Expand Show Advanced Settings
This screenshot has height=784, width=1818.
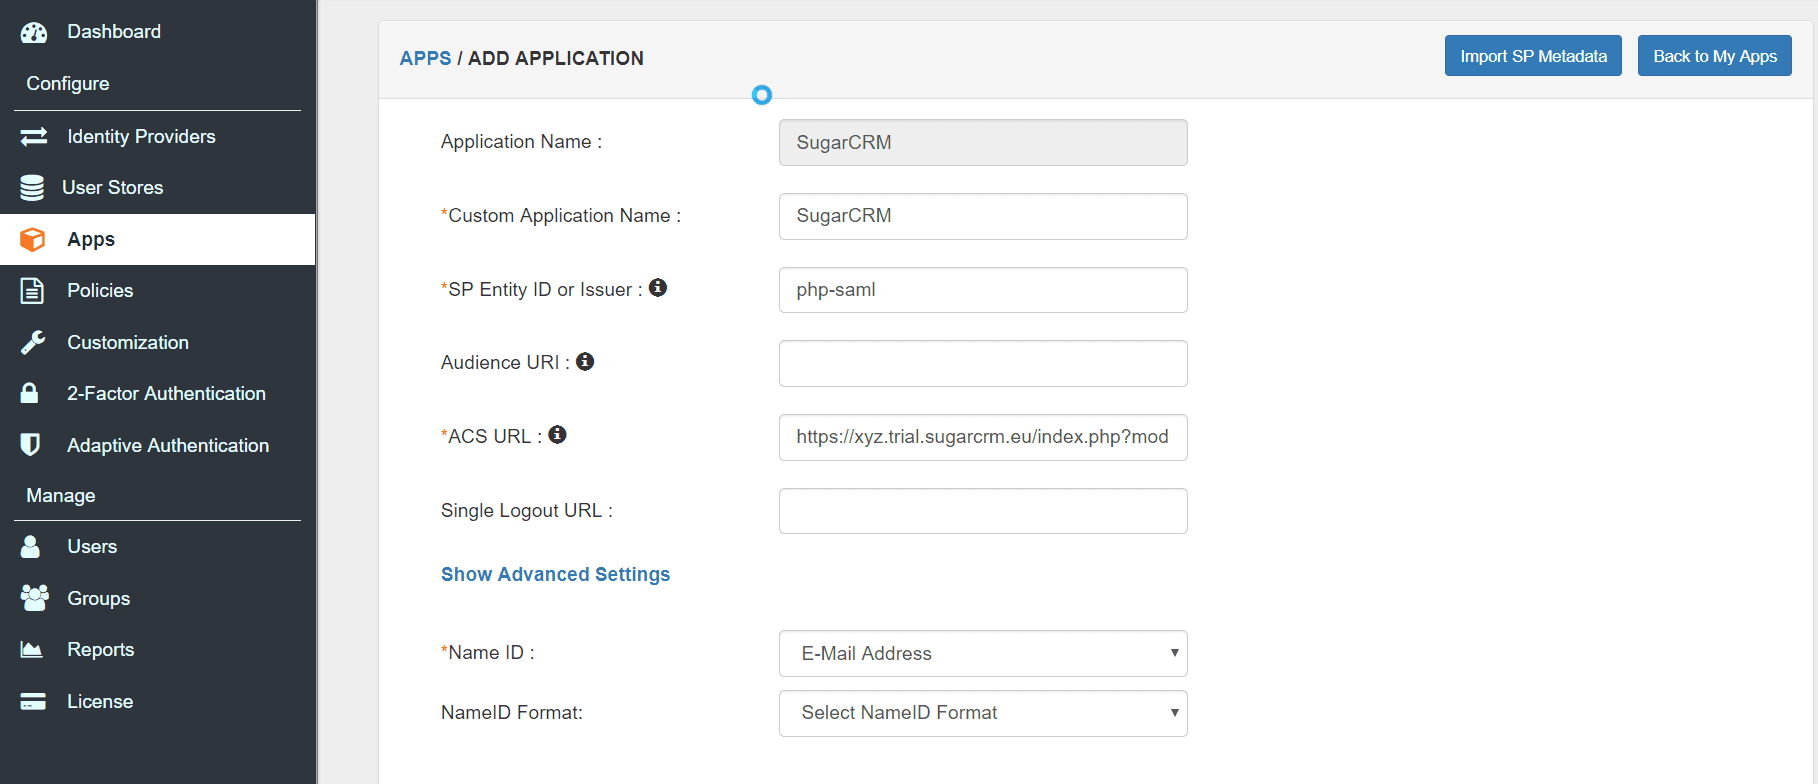(555, 574)
